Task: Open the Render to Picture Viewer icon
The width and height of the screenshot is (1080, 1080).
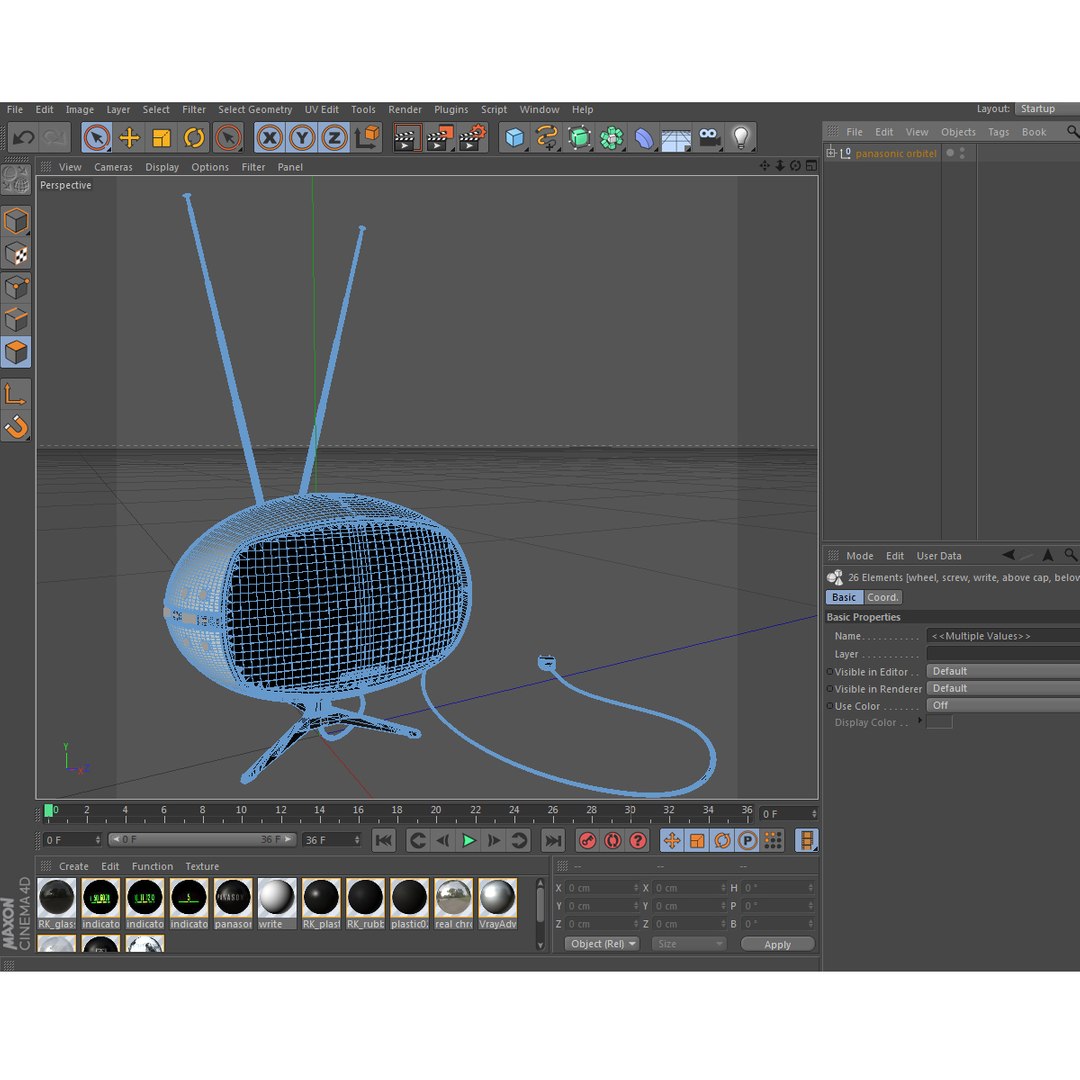Action: click(439, 138)
